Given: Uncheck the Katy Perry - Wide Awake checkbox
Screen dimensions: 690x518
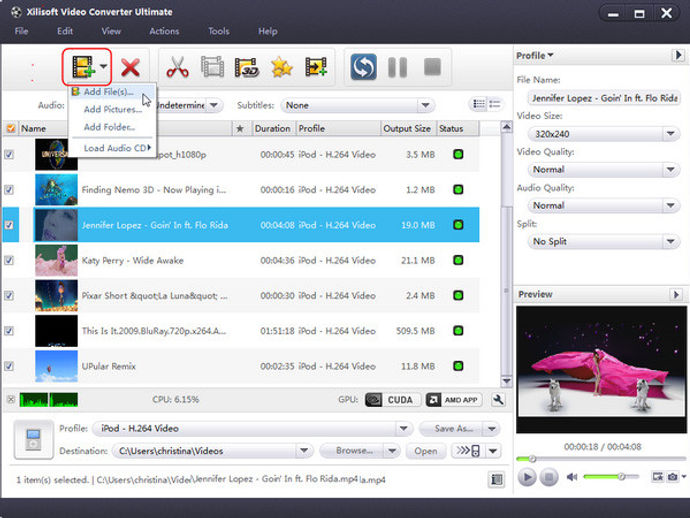Looking at the screenshot, I should tap(9, 260).
